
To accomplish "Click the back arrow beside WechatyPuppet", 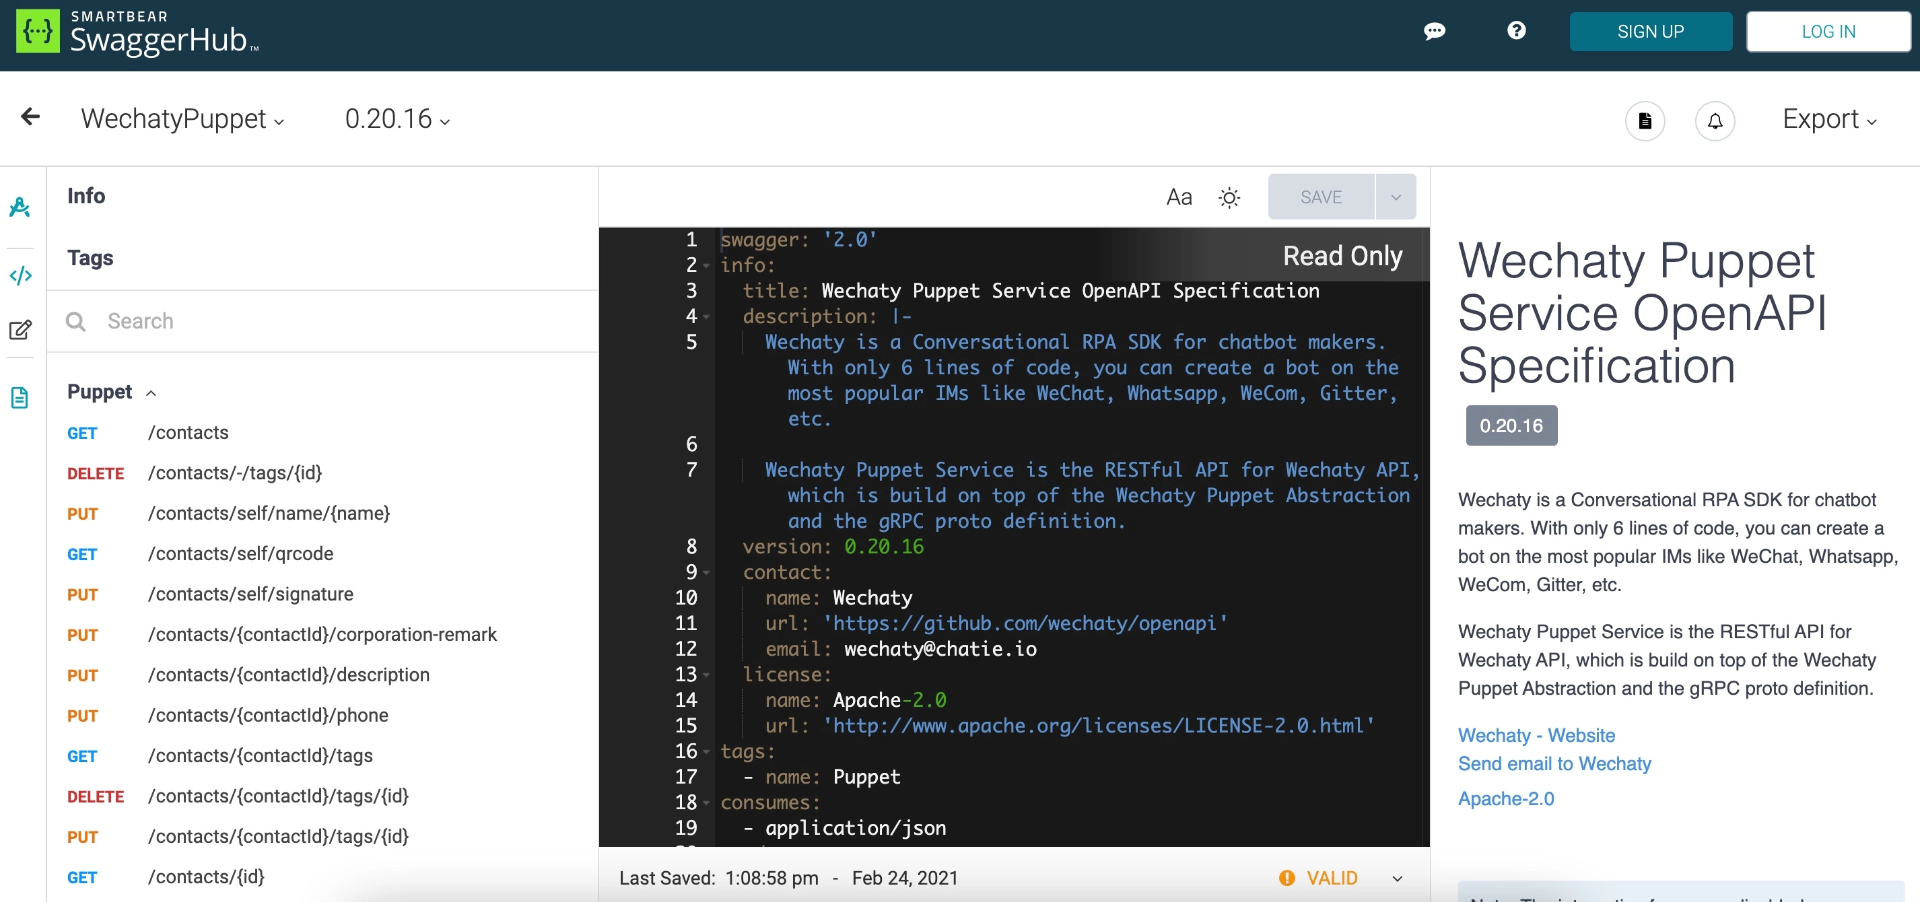I will [x=30, y=117].
